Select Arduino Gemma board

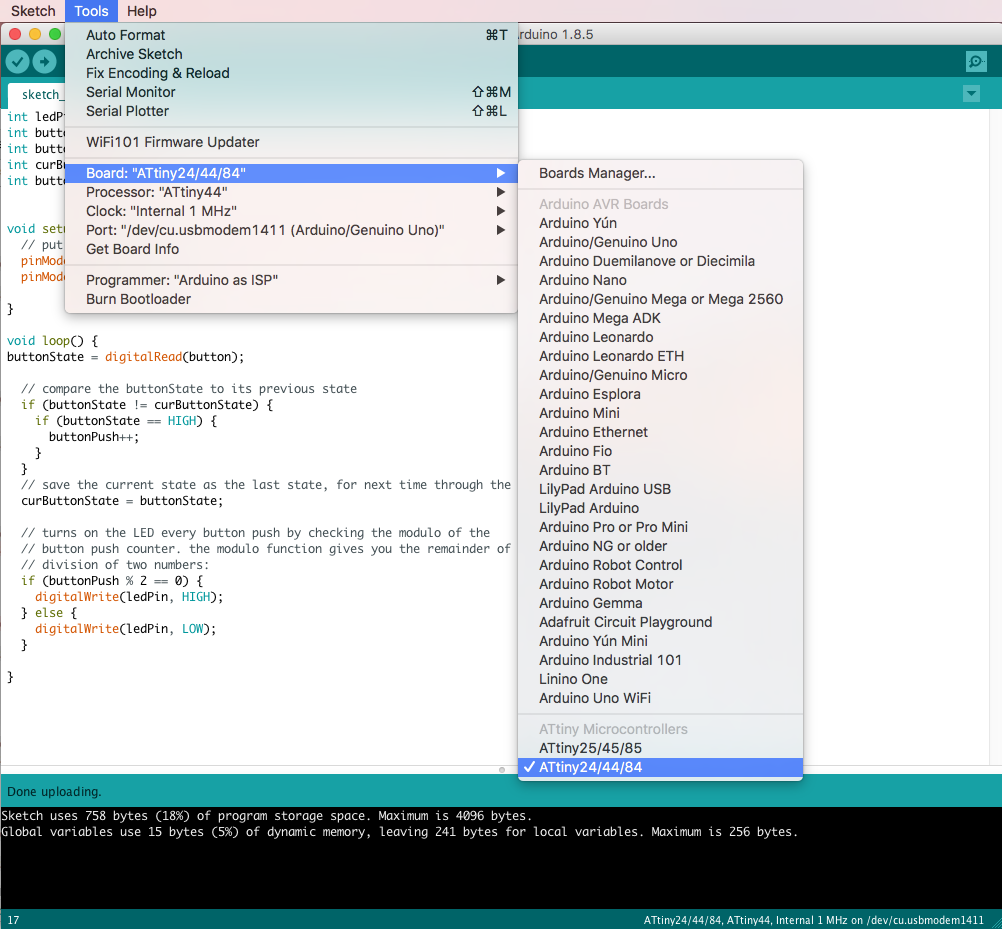coord(660,603)
